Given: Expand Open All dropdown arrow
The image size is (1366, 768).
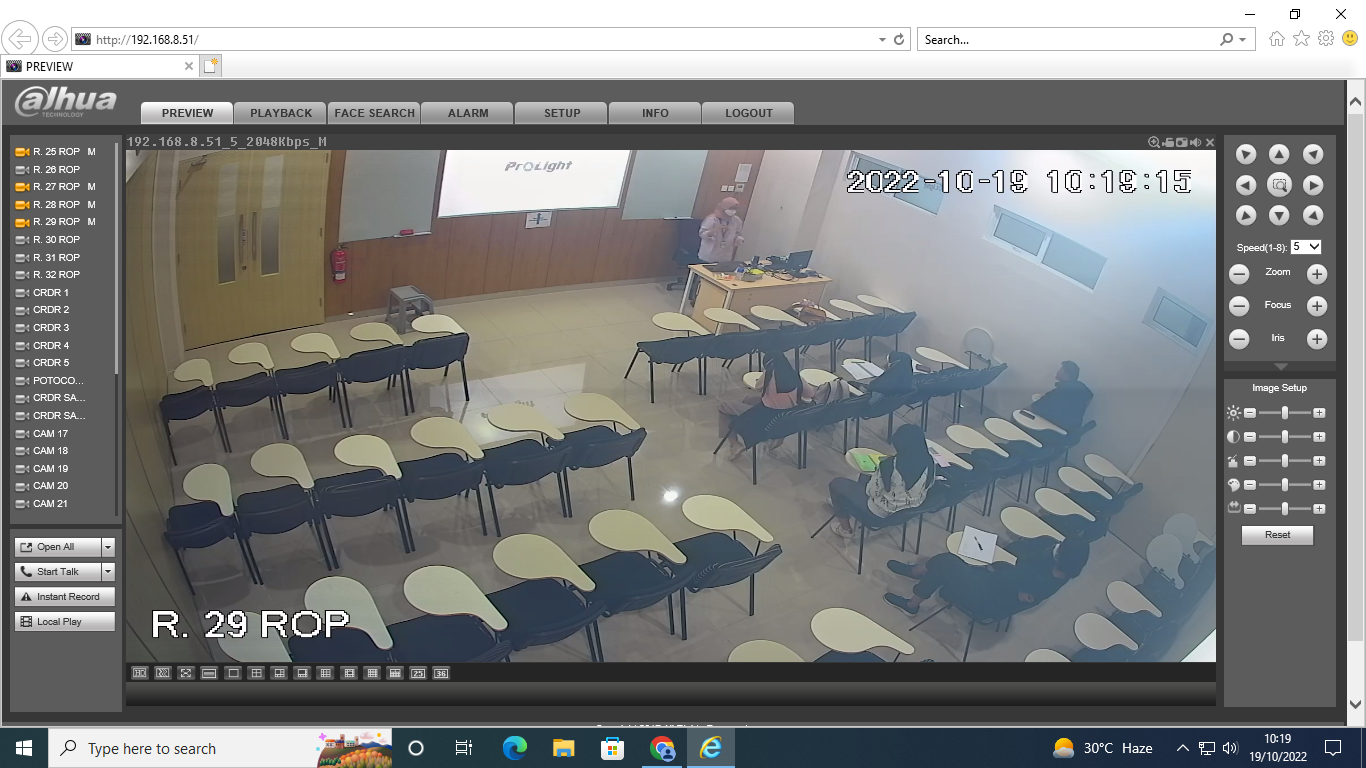Looking at the screenshot, I should click(x=108, y=547).
